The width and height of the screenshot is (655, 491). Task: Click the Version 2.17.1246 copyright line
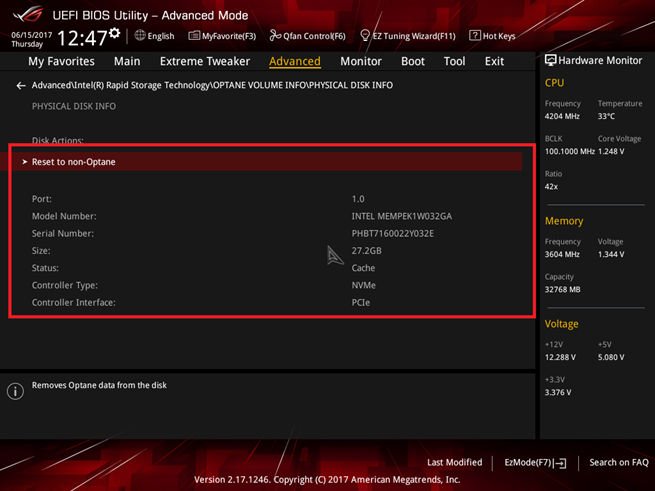tap(327, 479)
